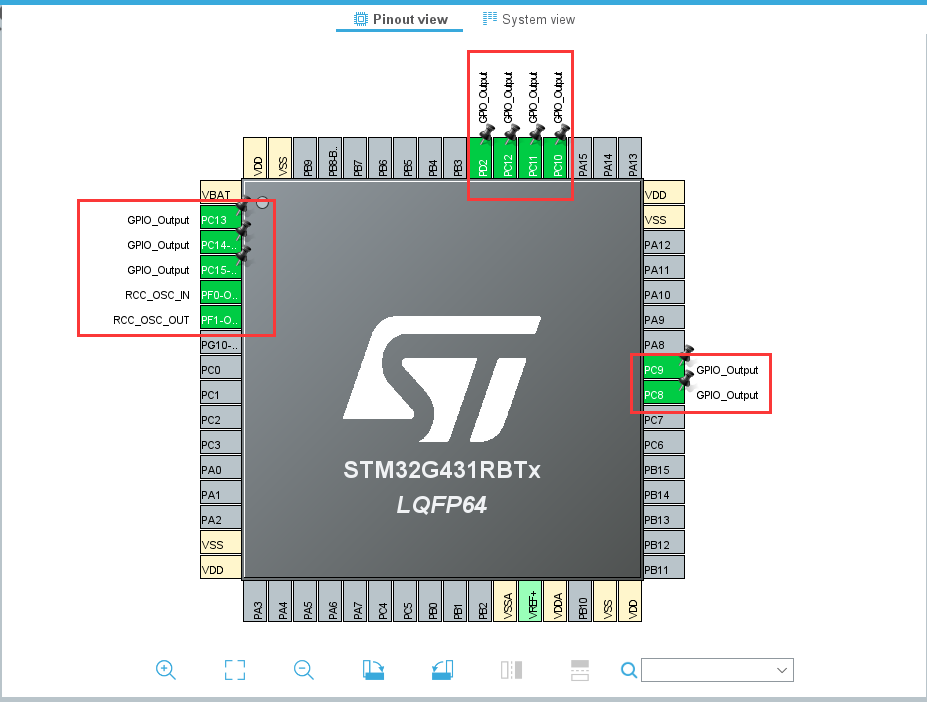Screen dimensions: 927x702
Task: Toggle the PC8 GPIO_Output pin
Action: coord(663,394)
